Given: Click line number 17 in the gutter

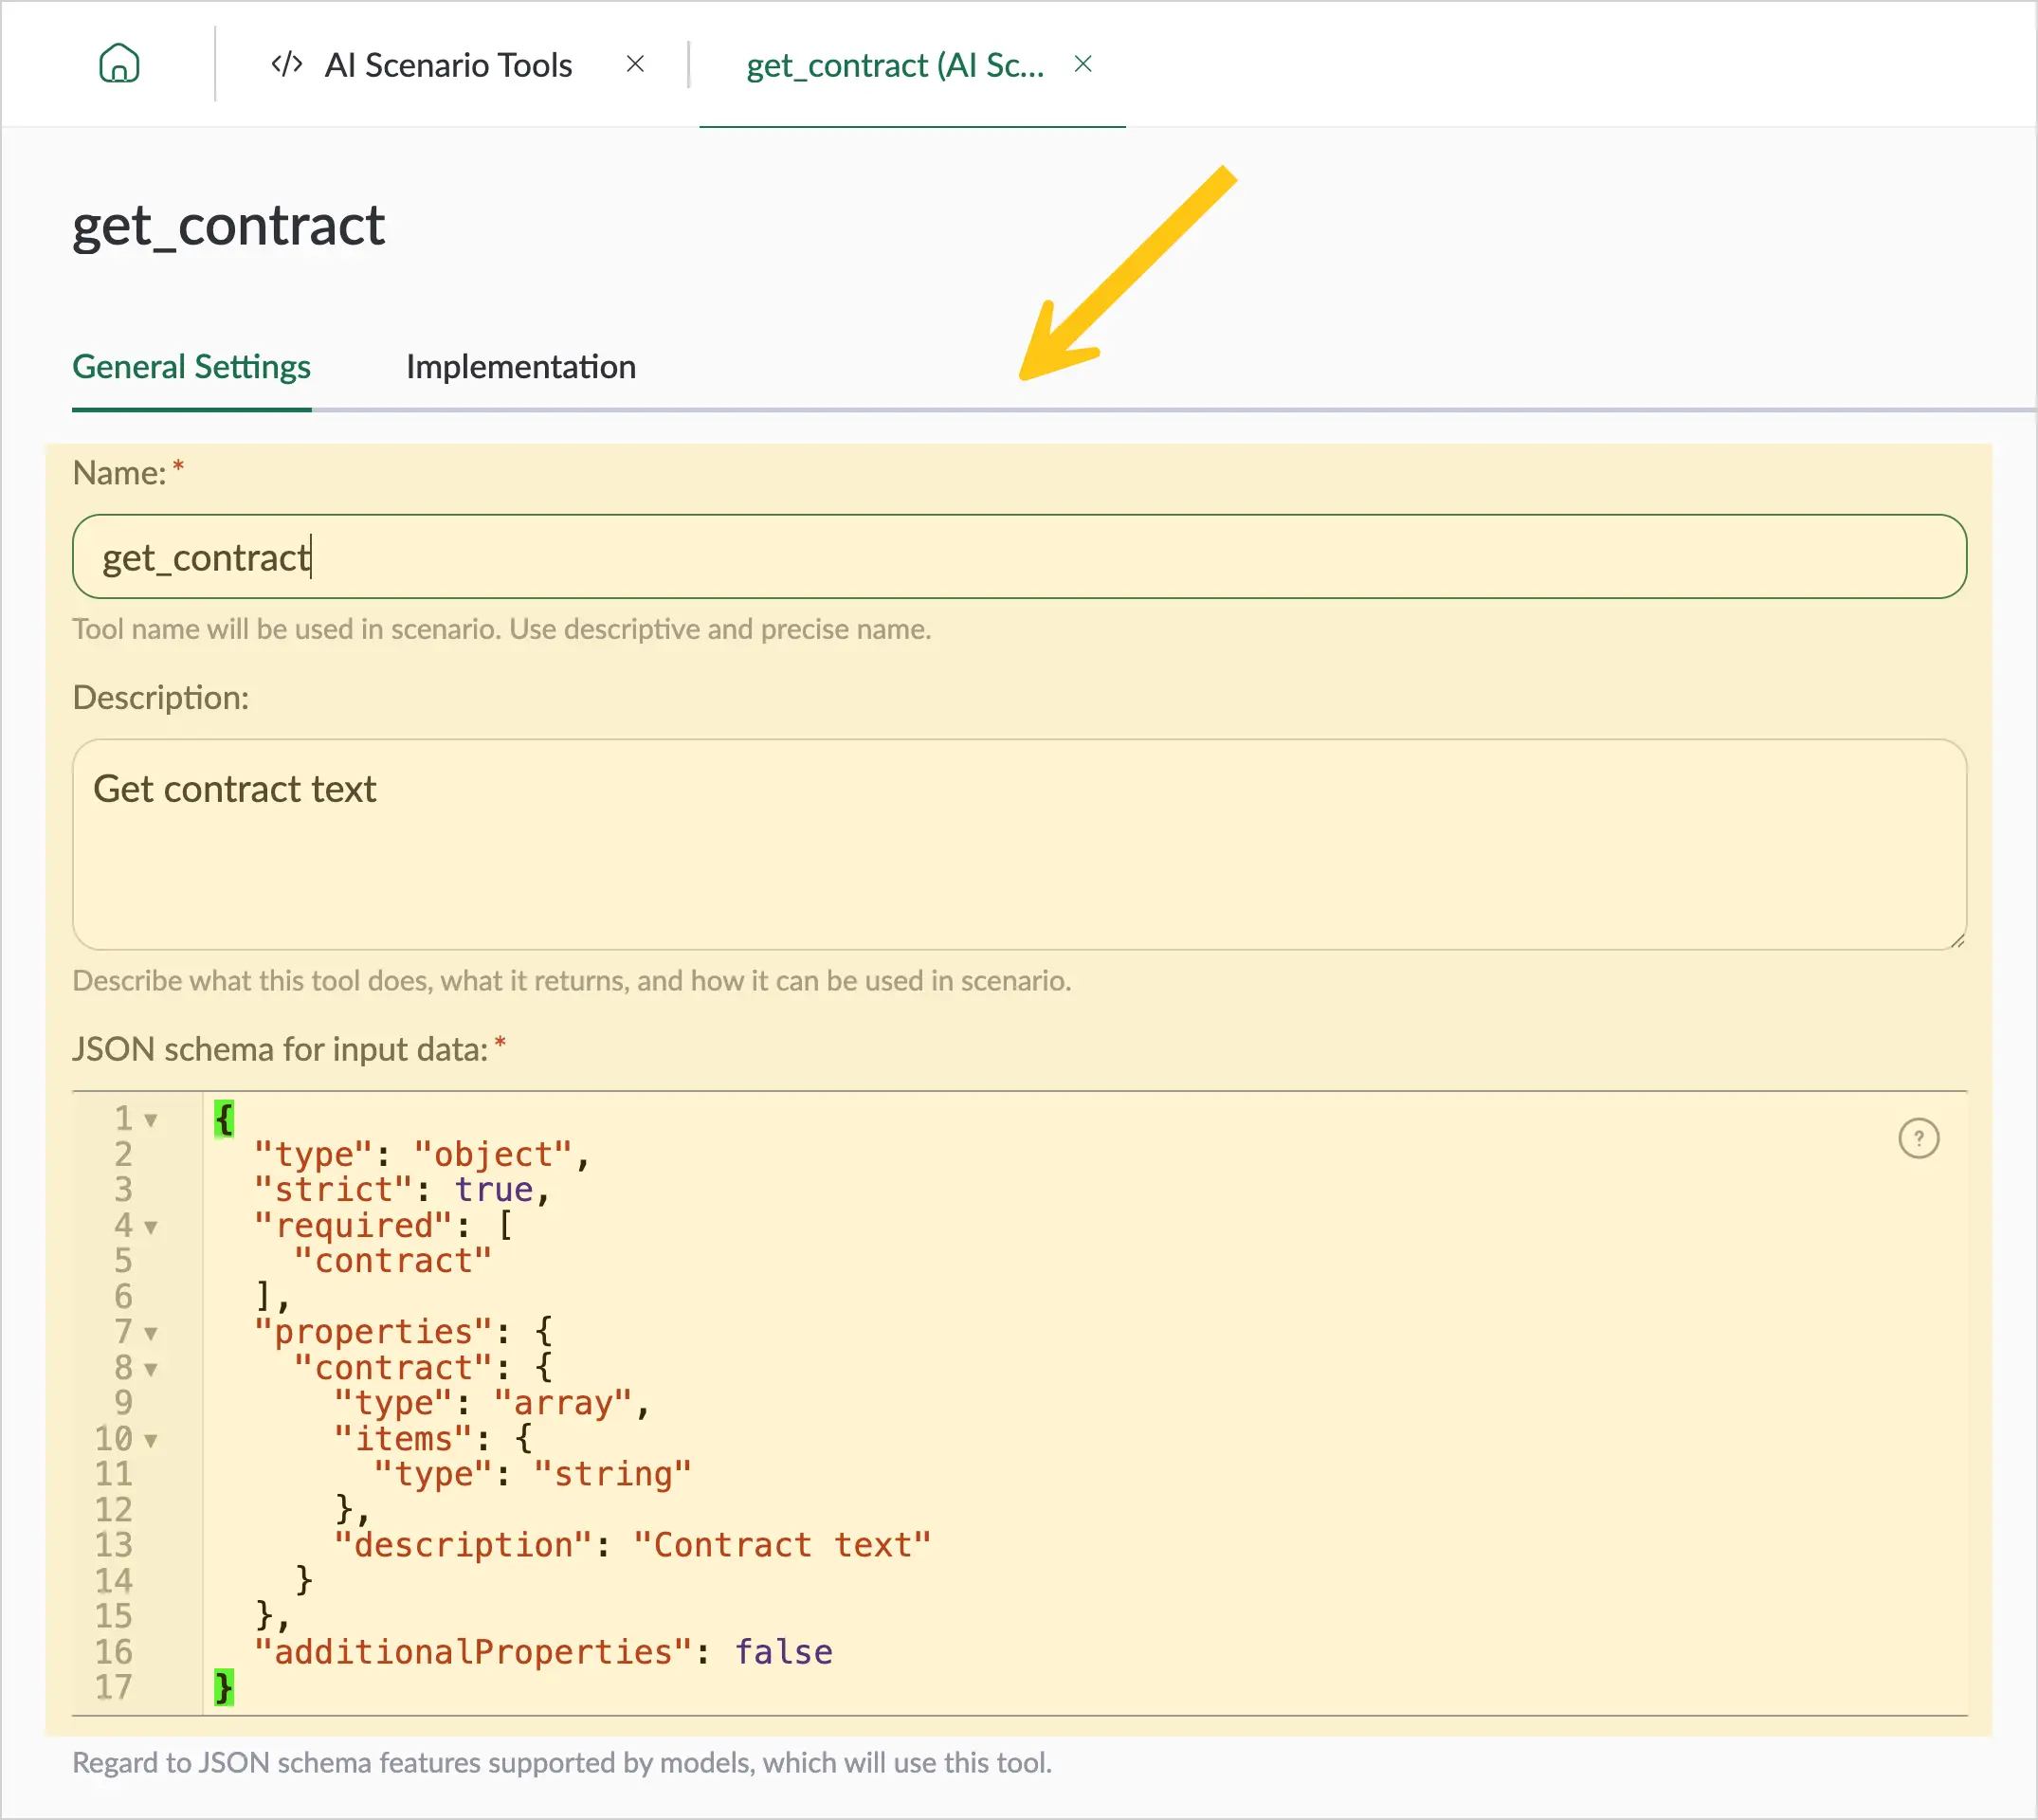Looking at the screenshot, I should pos(113,1688).
